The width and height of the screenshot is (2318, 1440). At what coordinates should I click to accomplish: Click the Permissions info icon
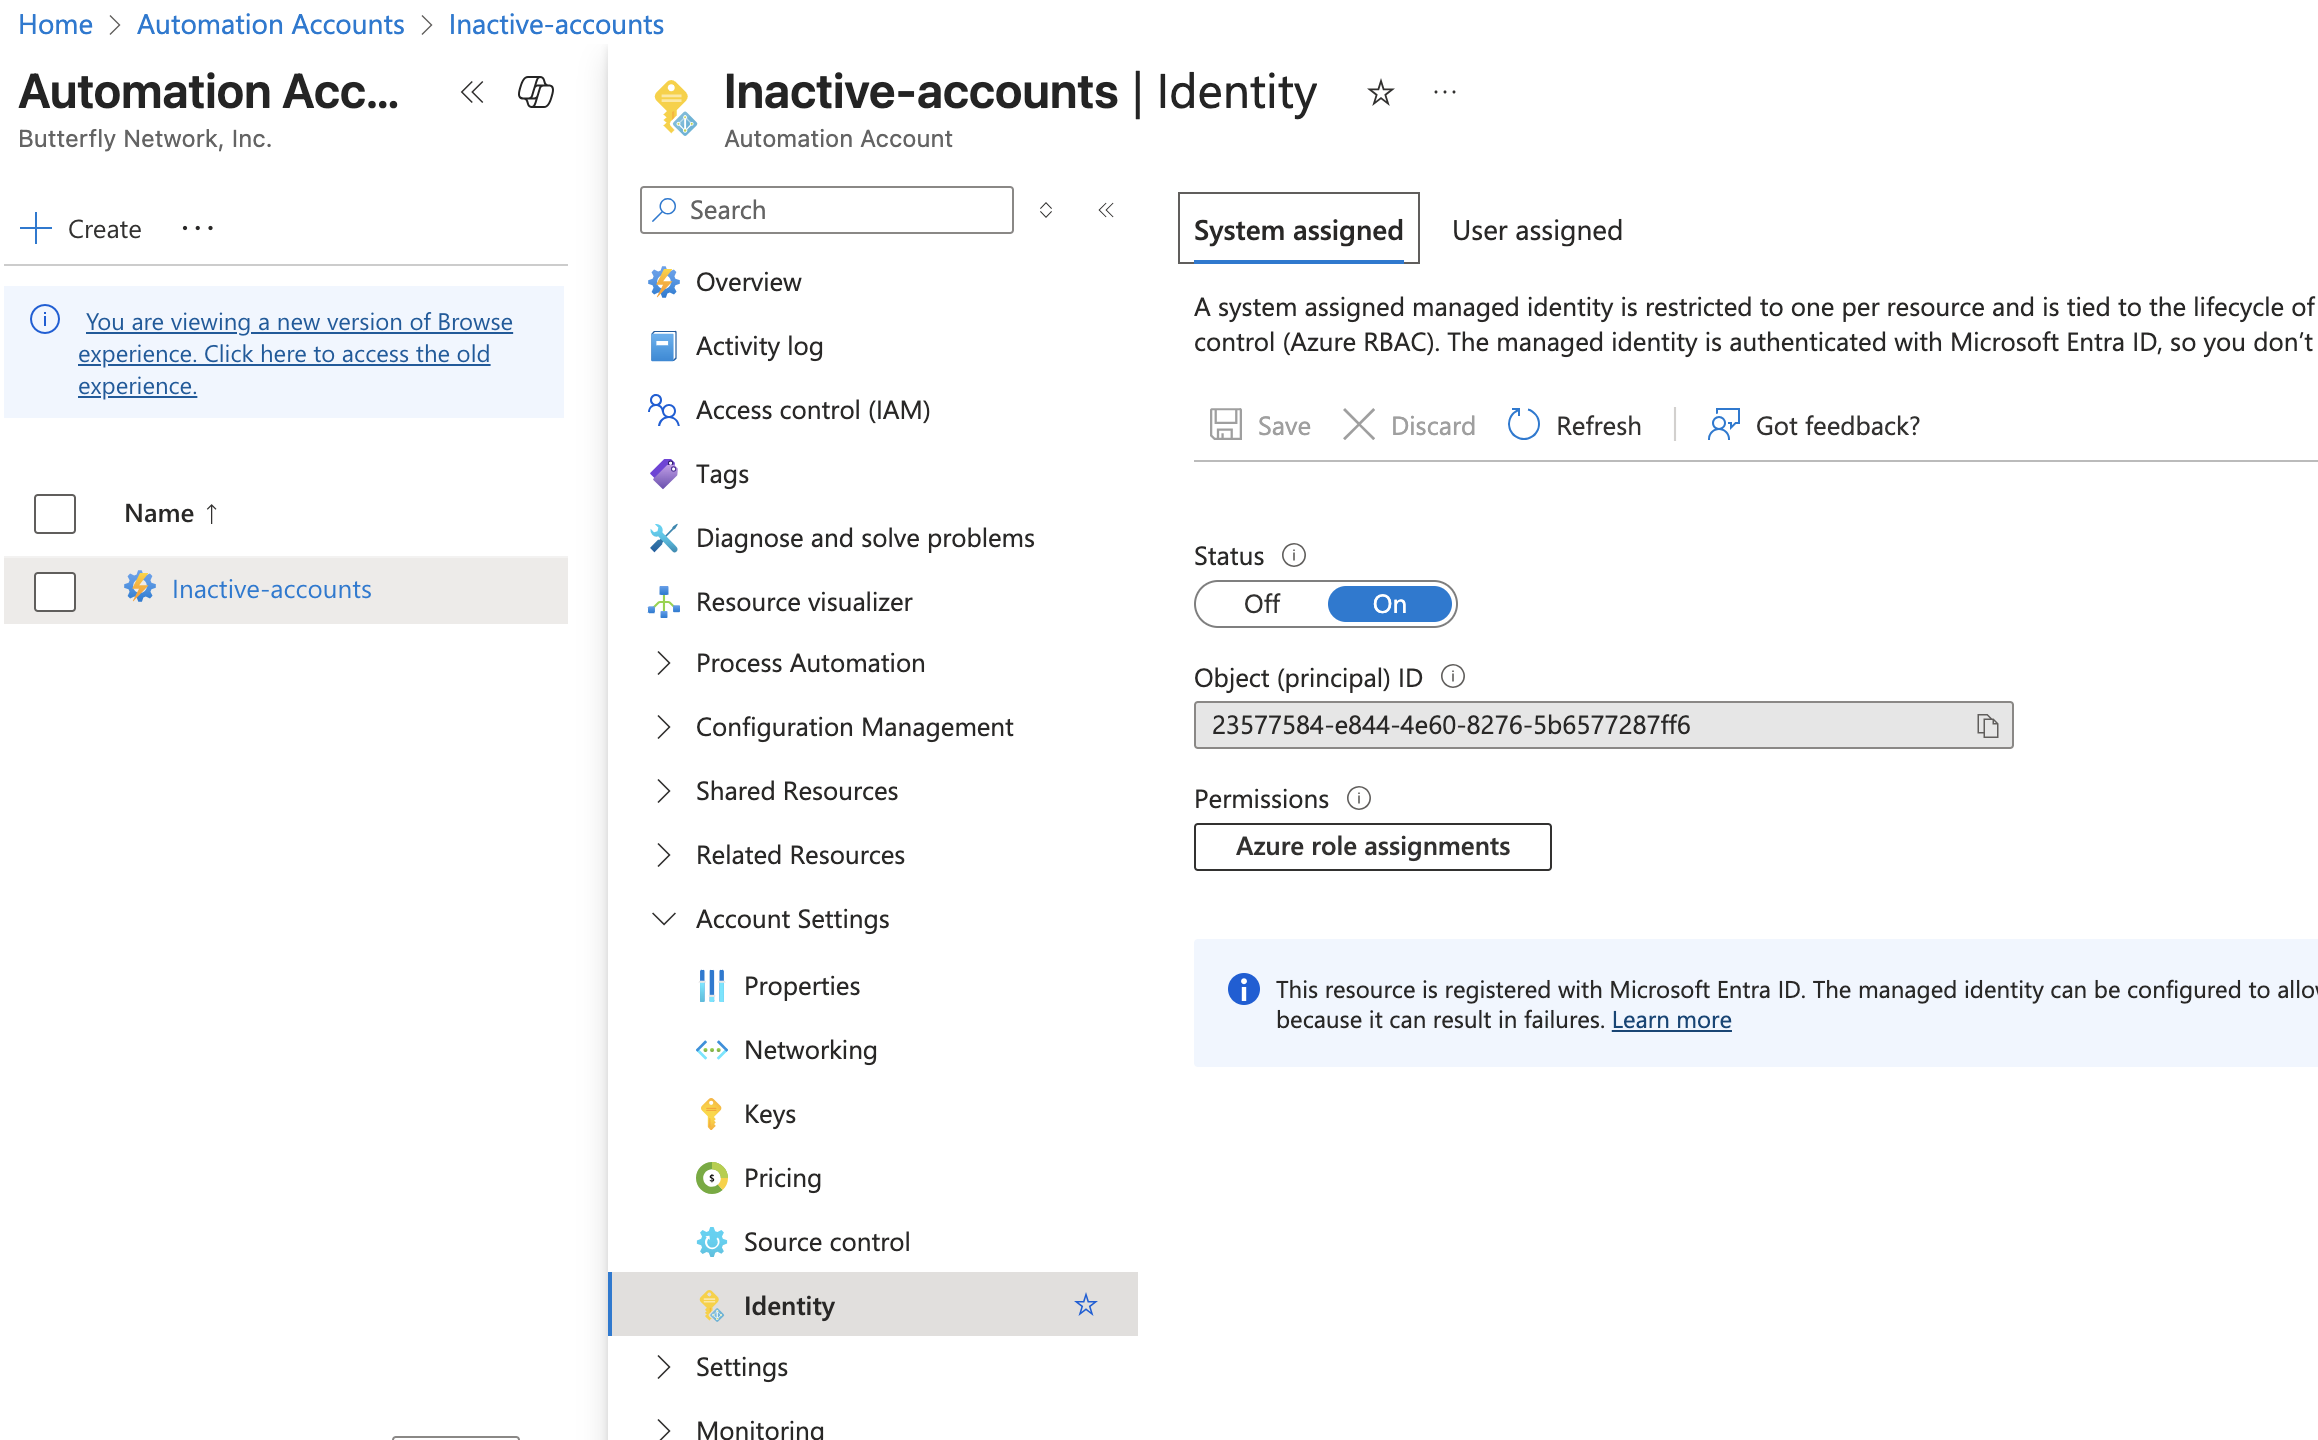[1359, 798]
